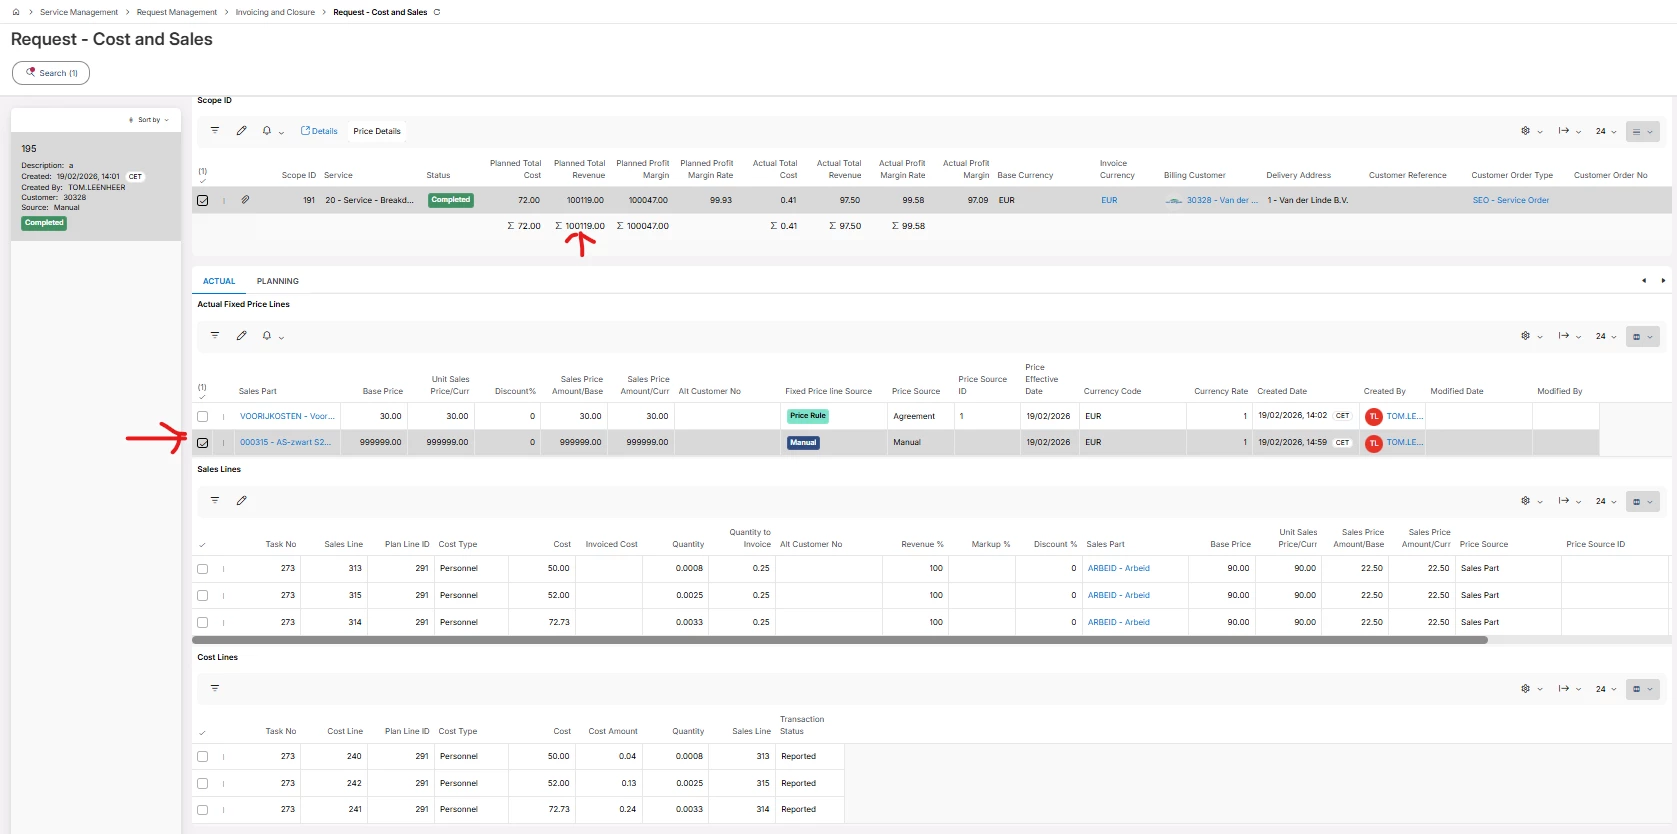Uncheck the scope 191 row checkbox

(x=203, y=200)
